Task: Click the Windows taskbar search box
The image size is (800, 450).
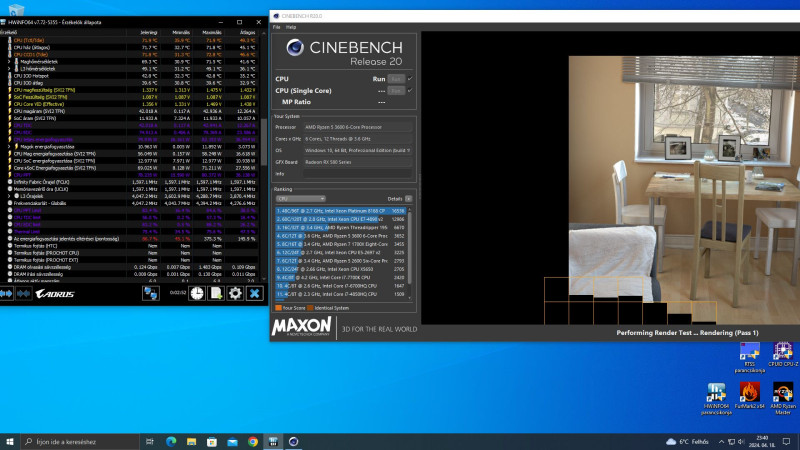Action: point(80,441)
